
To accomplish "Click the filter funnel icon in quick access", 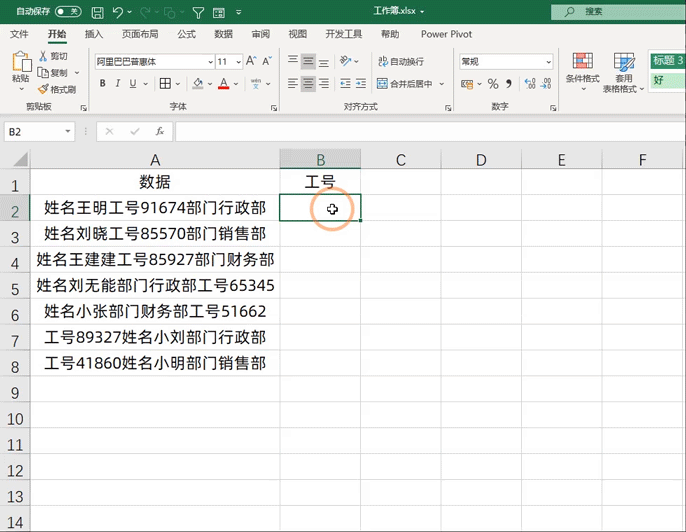I will [198, 13].
